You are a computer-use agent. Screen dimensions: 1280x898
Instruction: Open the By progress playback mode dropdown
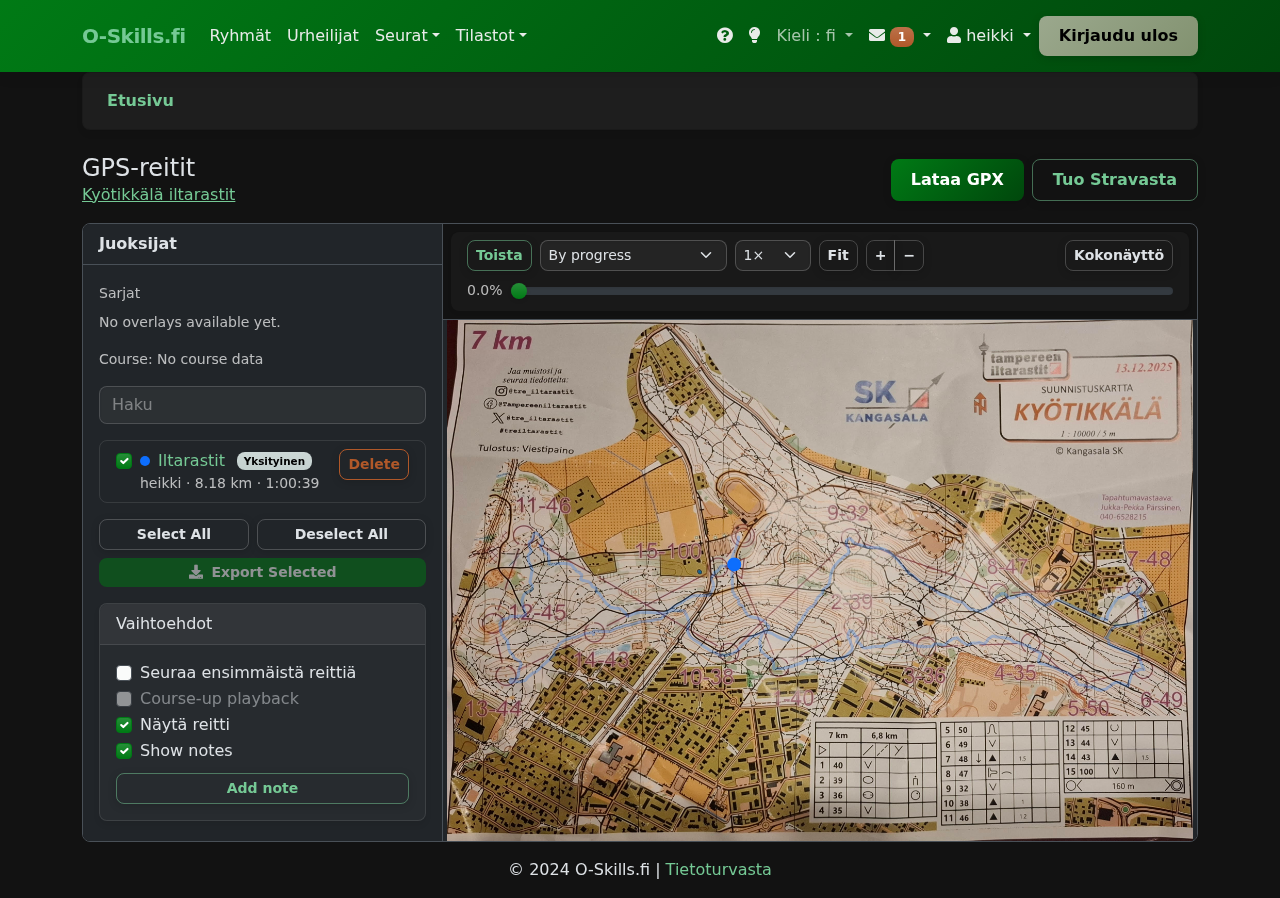click(x=632, y=255)
